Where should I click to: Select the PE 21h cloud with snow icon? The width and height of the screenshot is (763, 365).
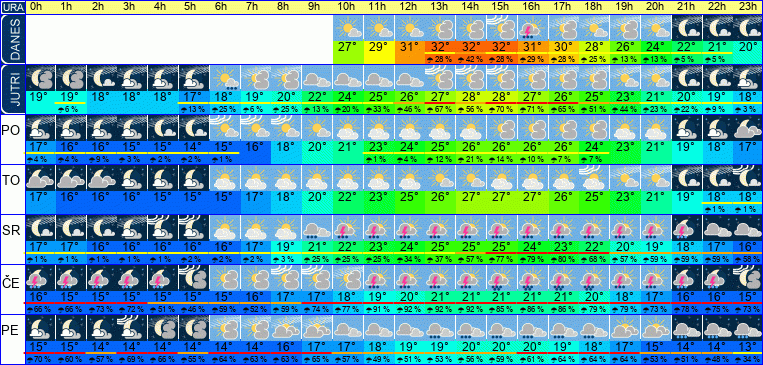pyautogui.click(x=686, y=328)
